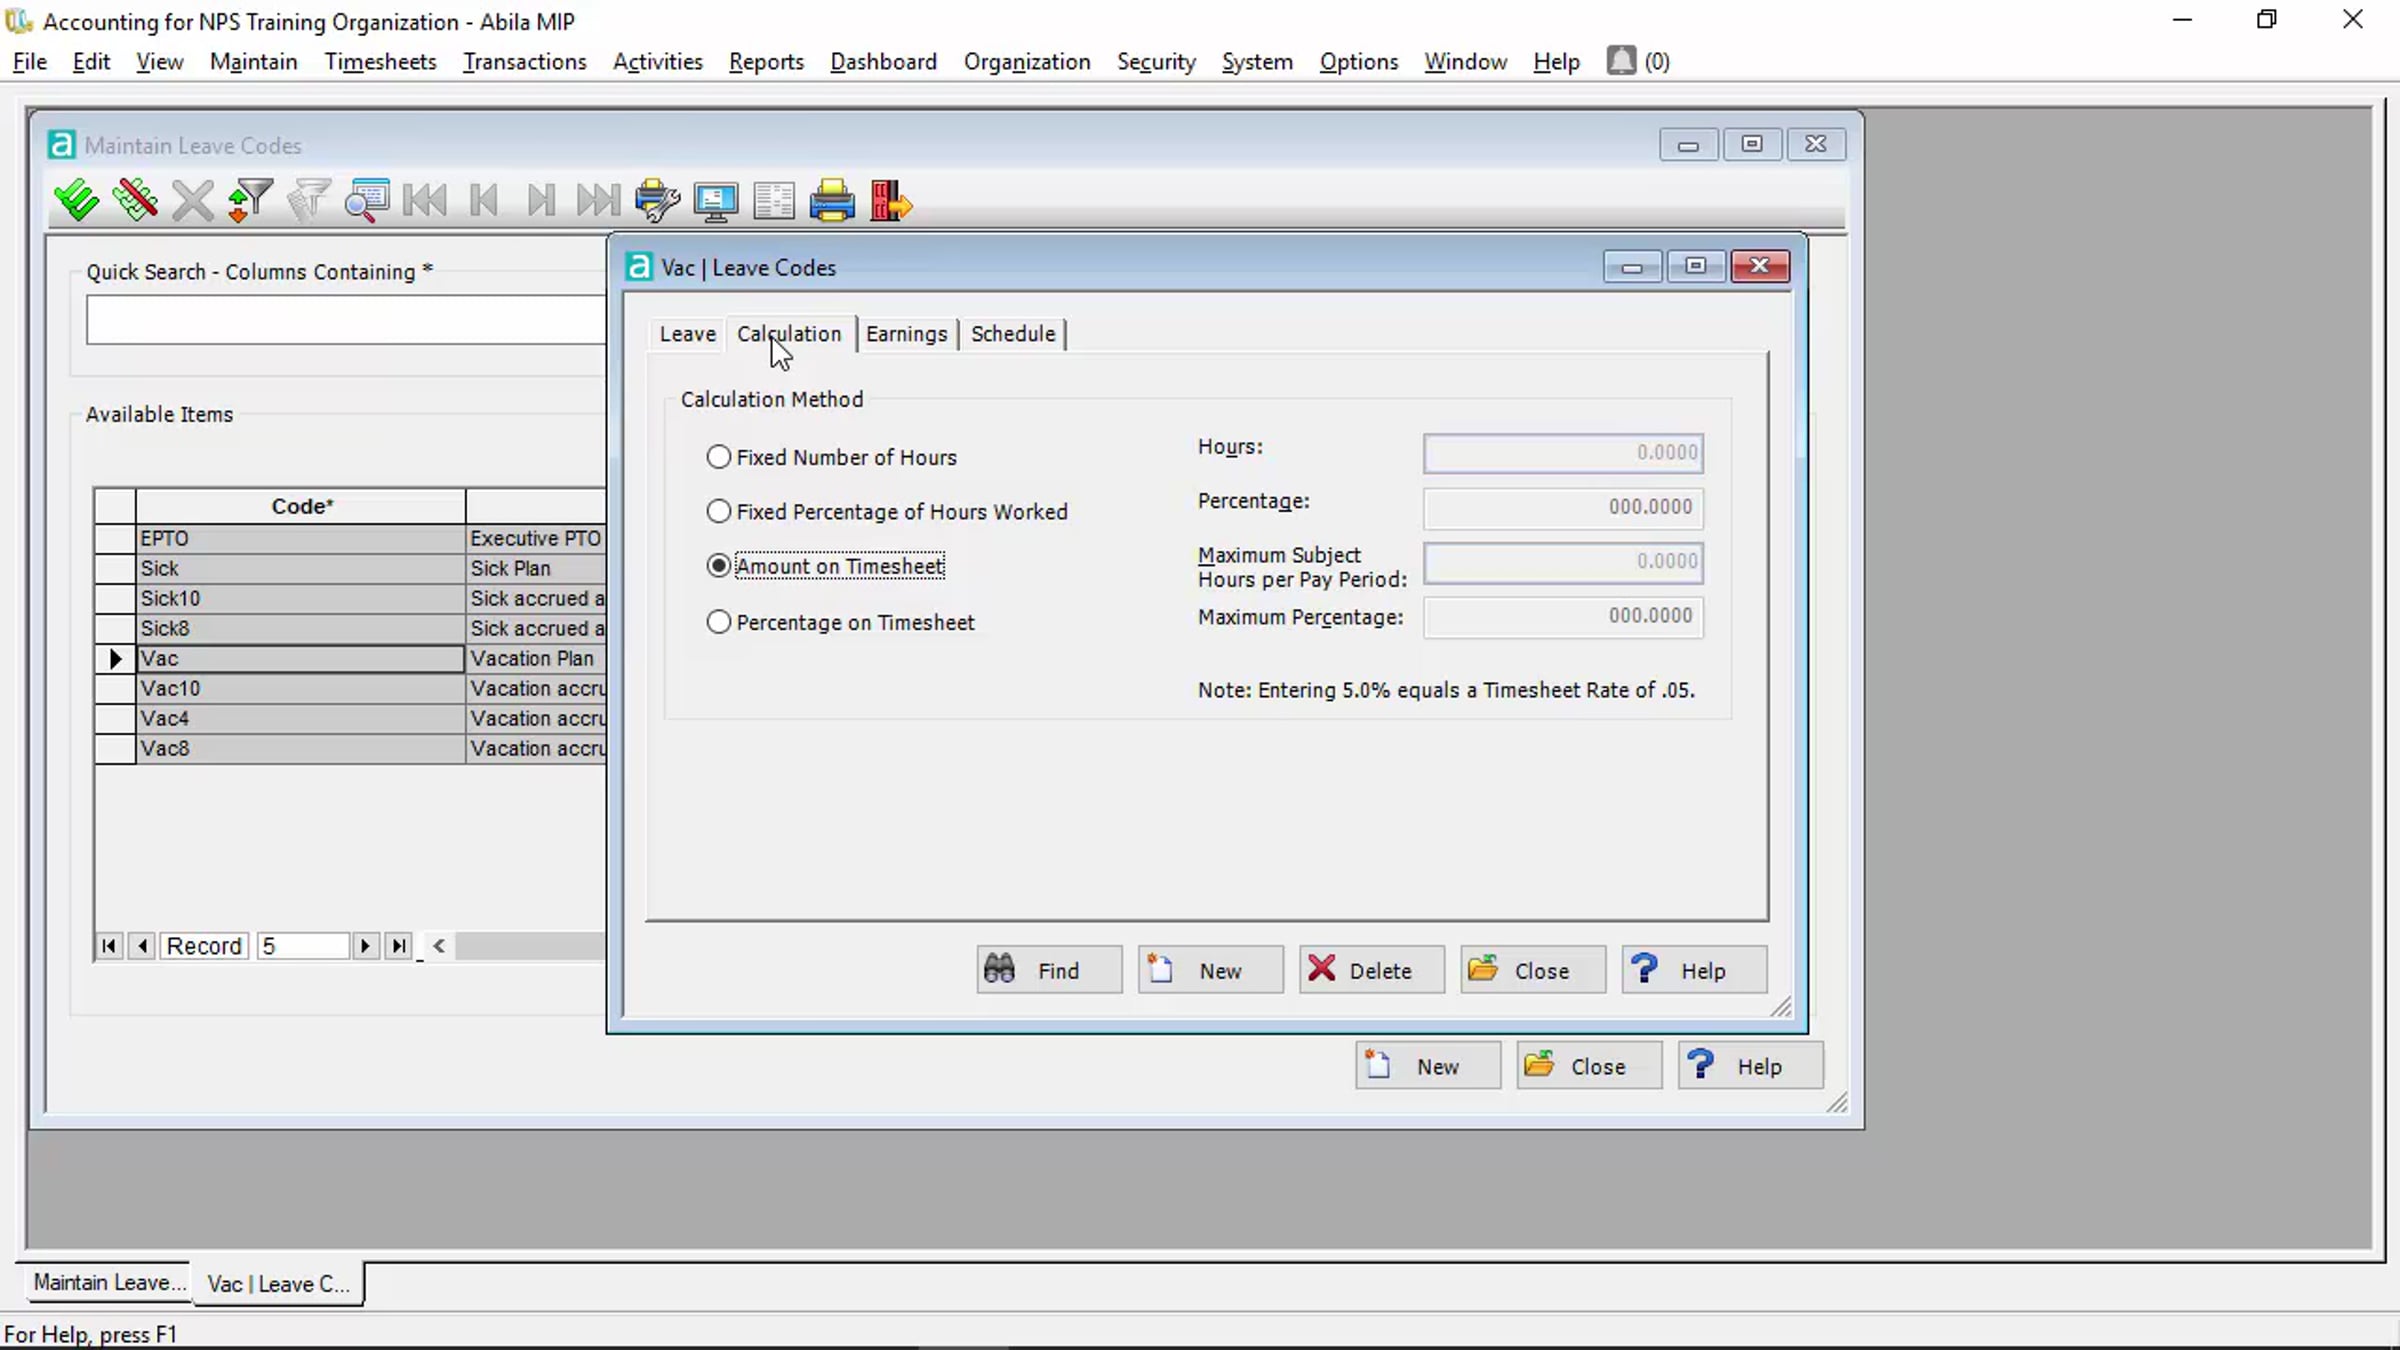Click the Abila icon in Vac Leave Codes title
Screen dimensions: 2400x1350
coord(639,267)
